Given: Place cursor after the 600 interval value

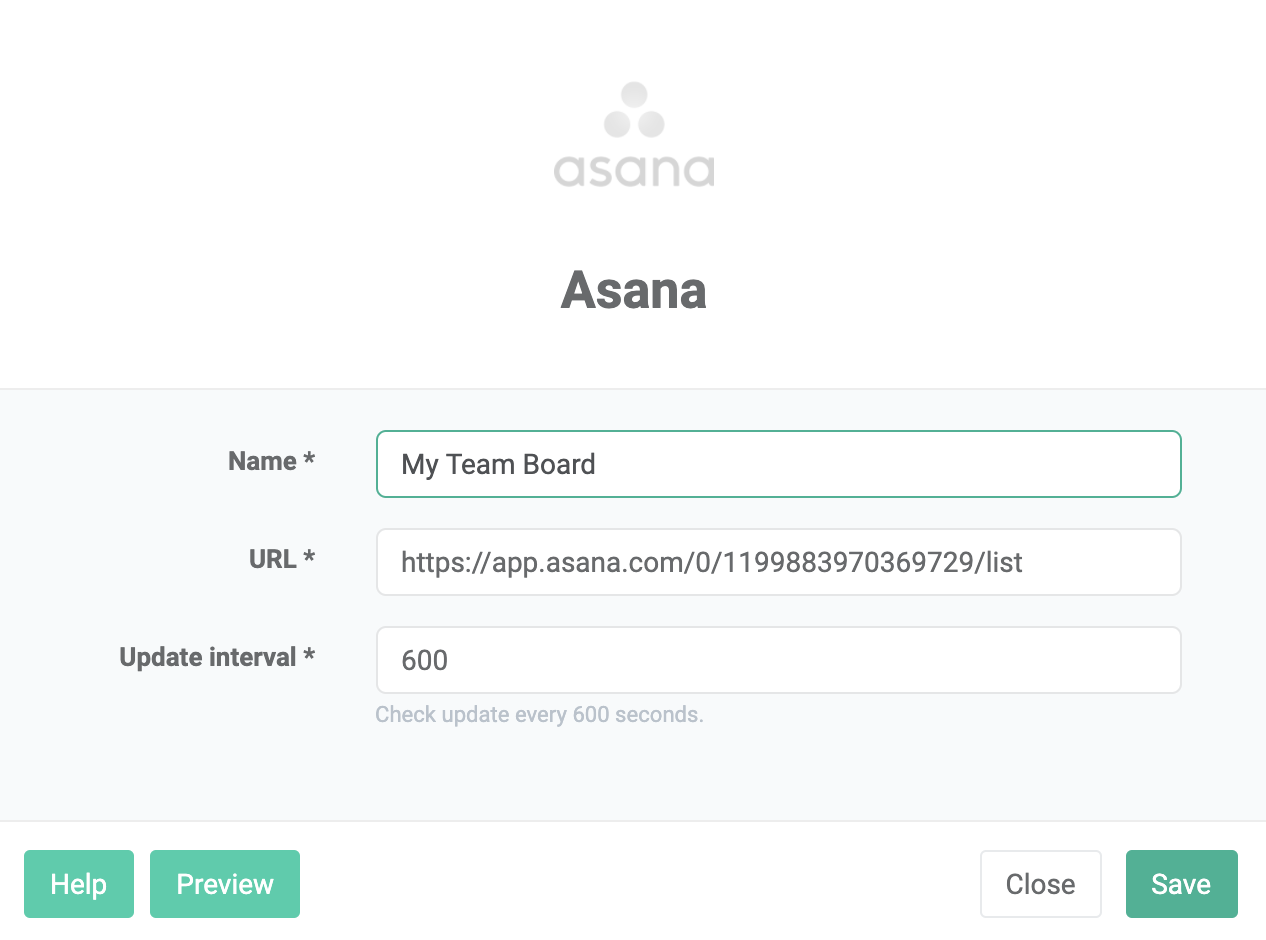Looking at the screenshot, I should pos(450,660).
